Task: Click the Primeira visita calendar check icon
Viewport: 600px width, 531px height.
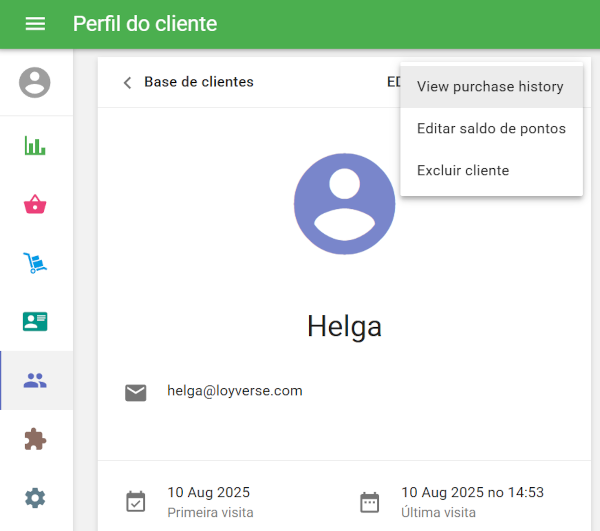Action: click(x=136, y=501)
